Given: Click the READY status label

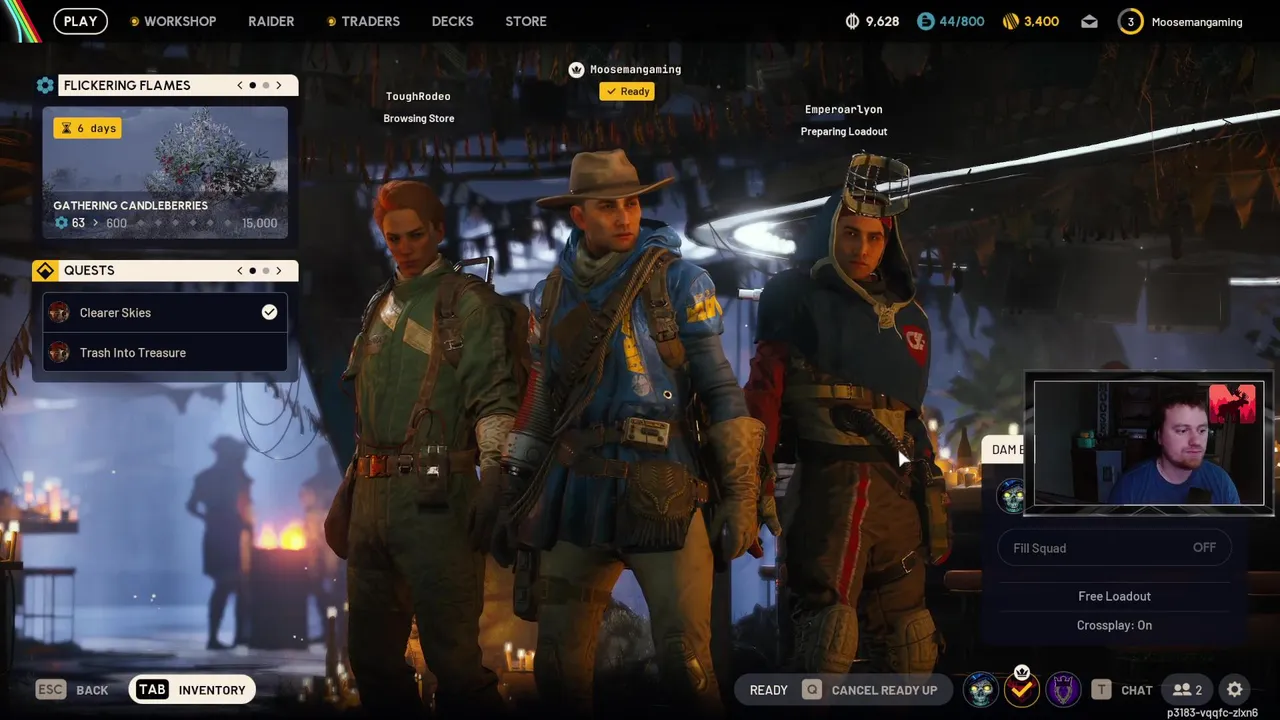Looking at the screenshot, I should (x=768, y=690).
